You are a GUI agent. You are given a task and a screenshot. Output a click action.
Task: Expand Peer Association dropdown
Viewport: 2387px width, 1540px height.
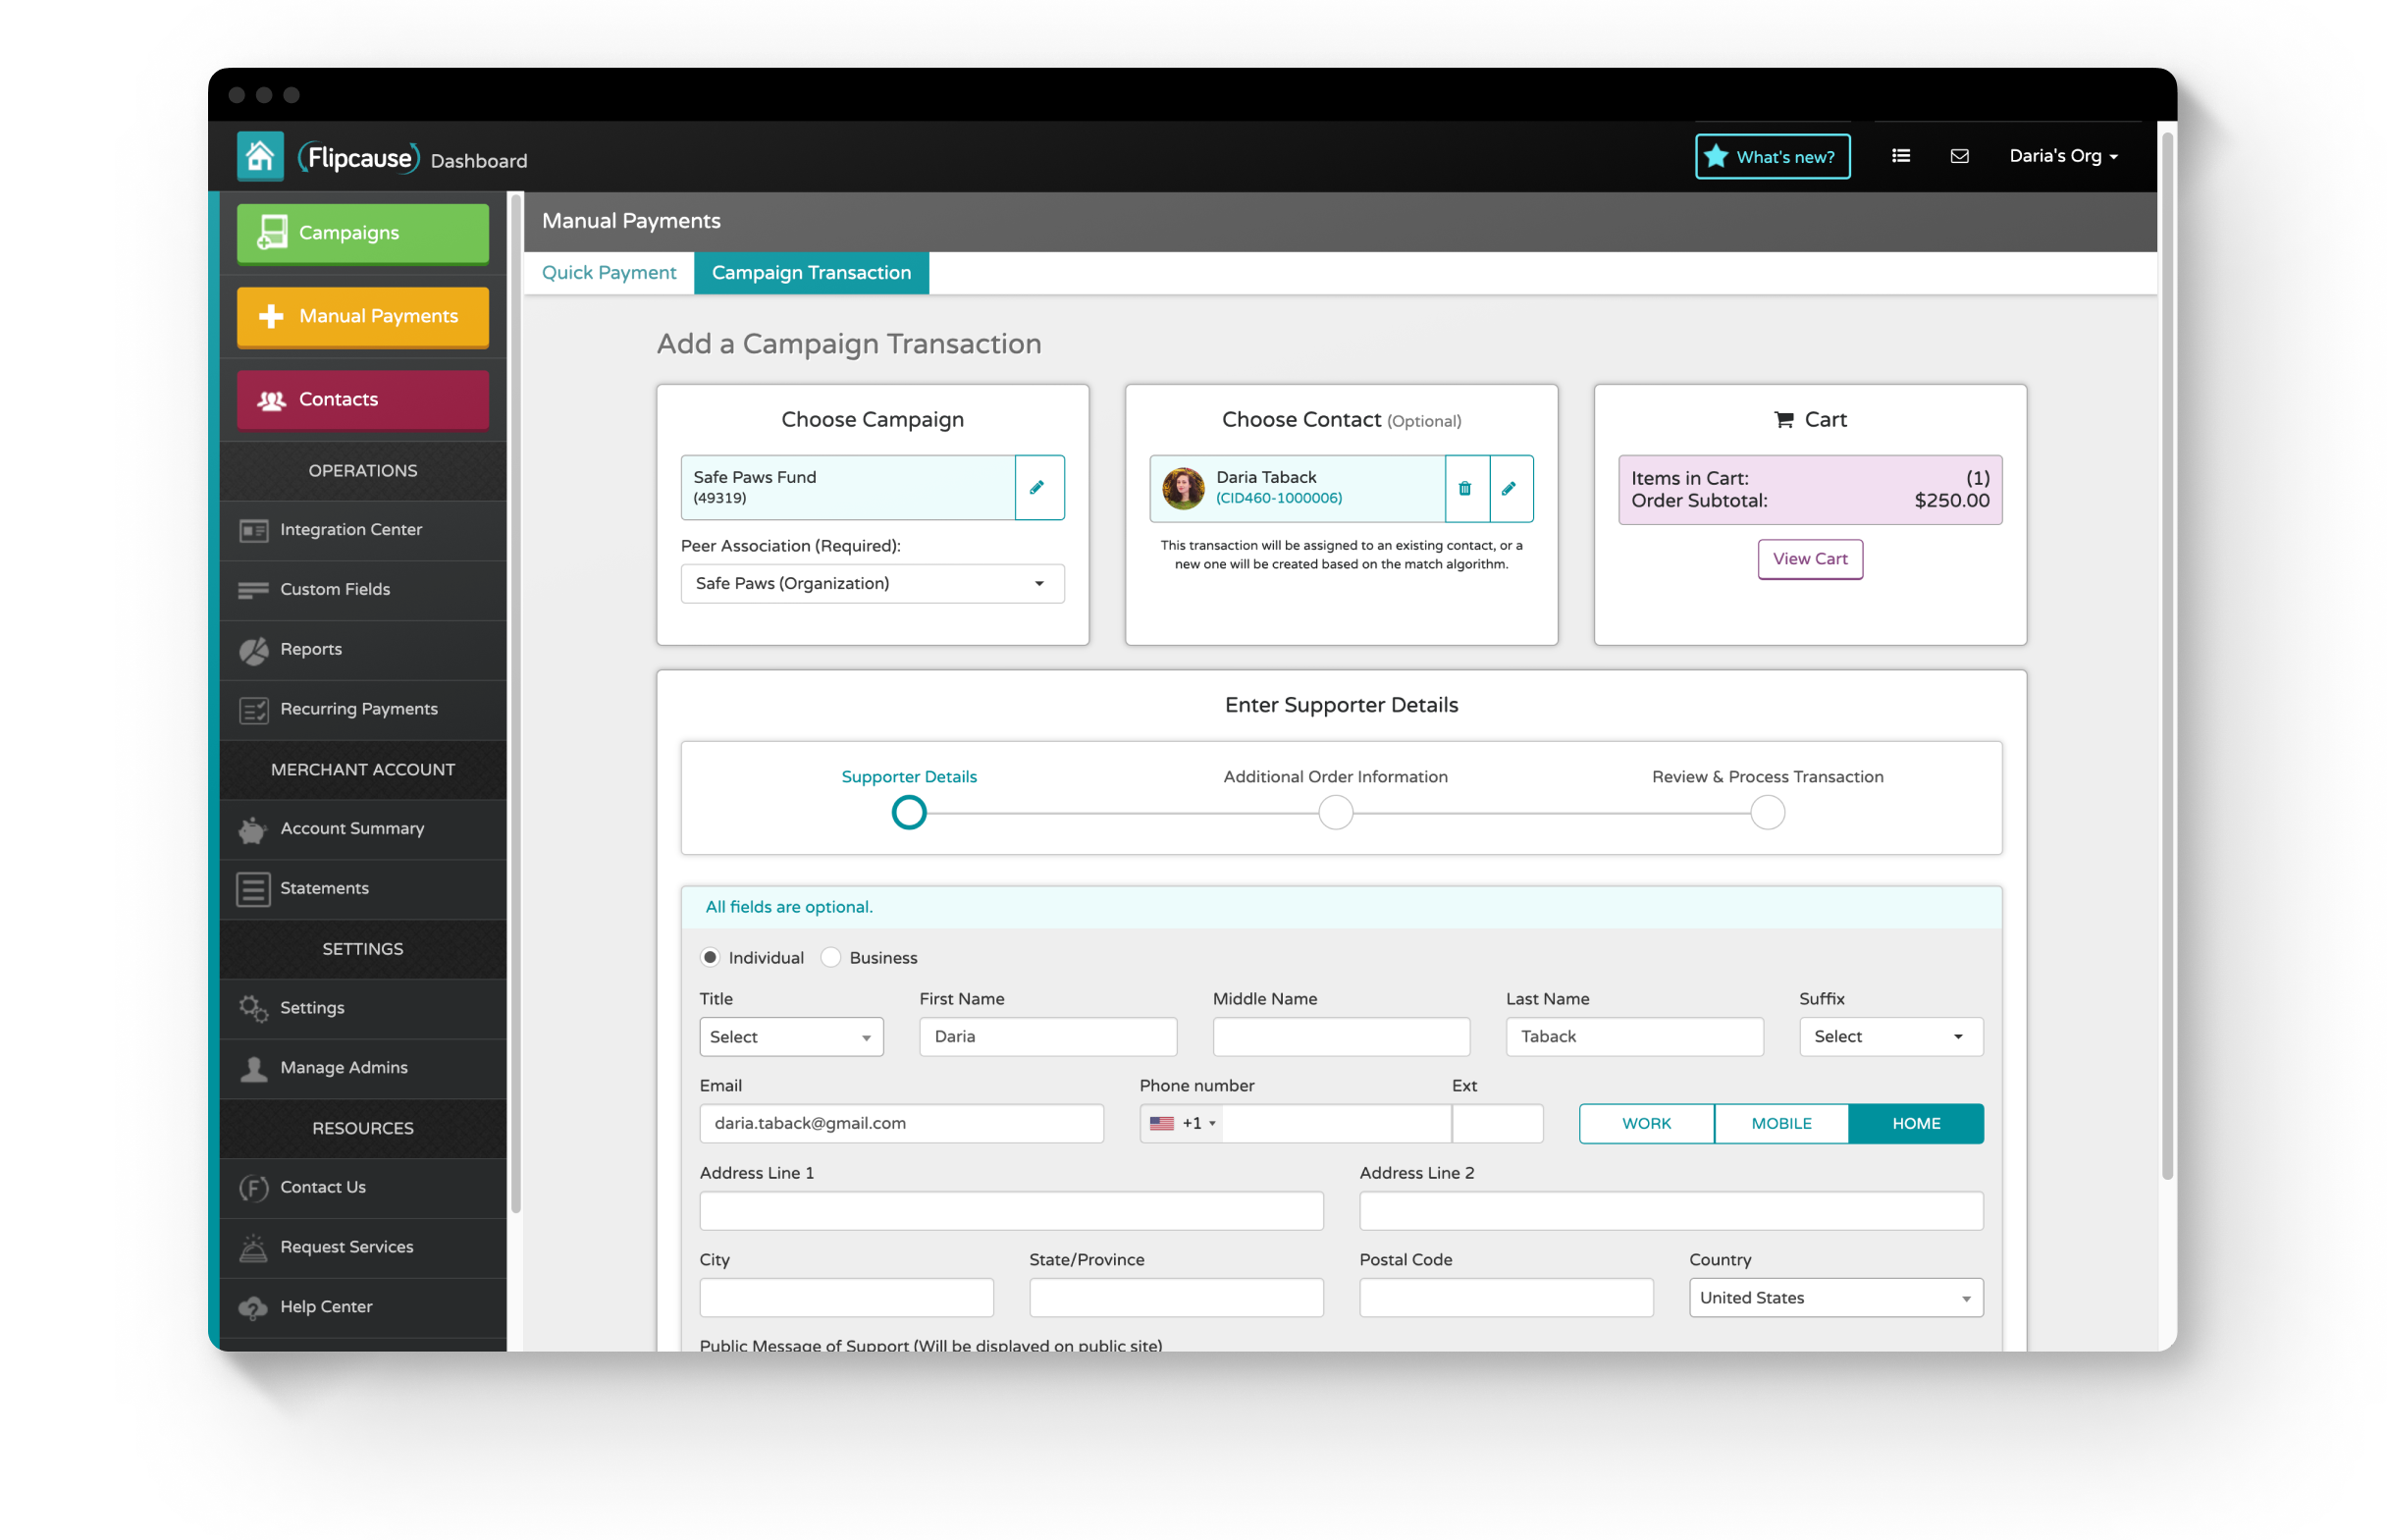pos(871,583)
